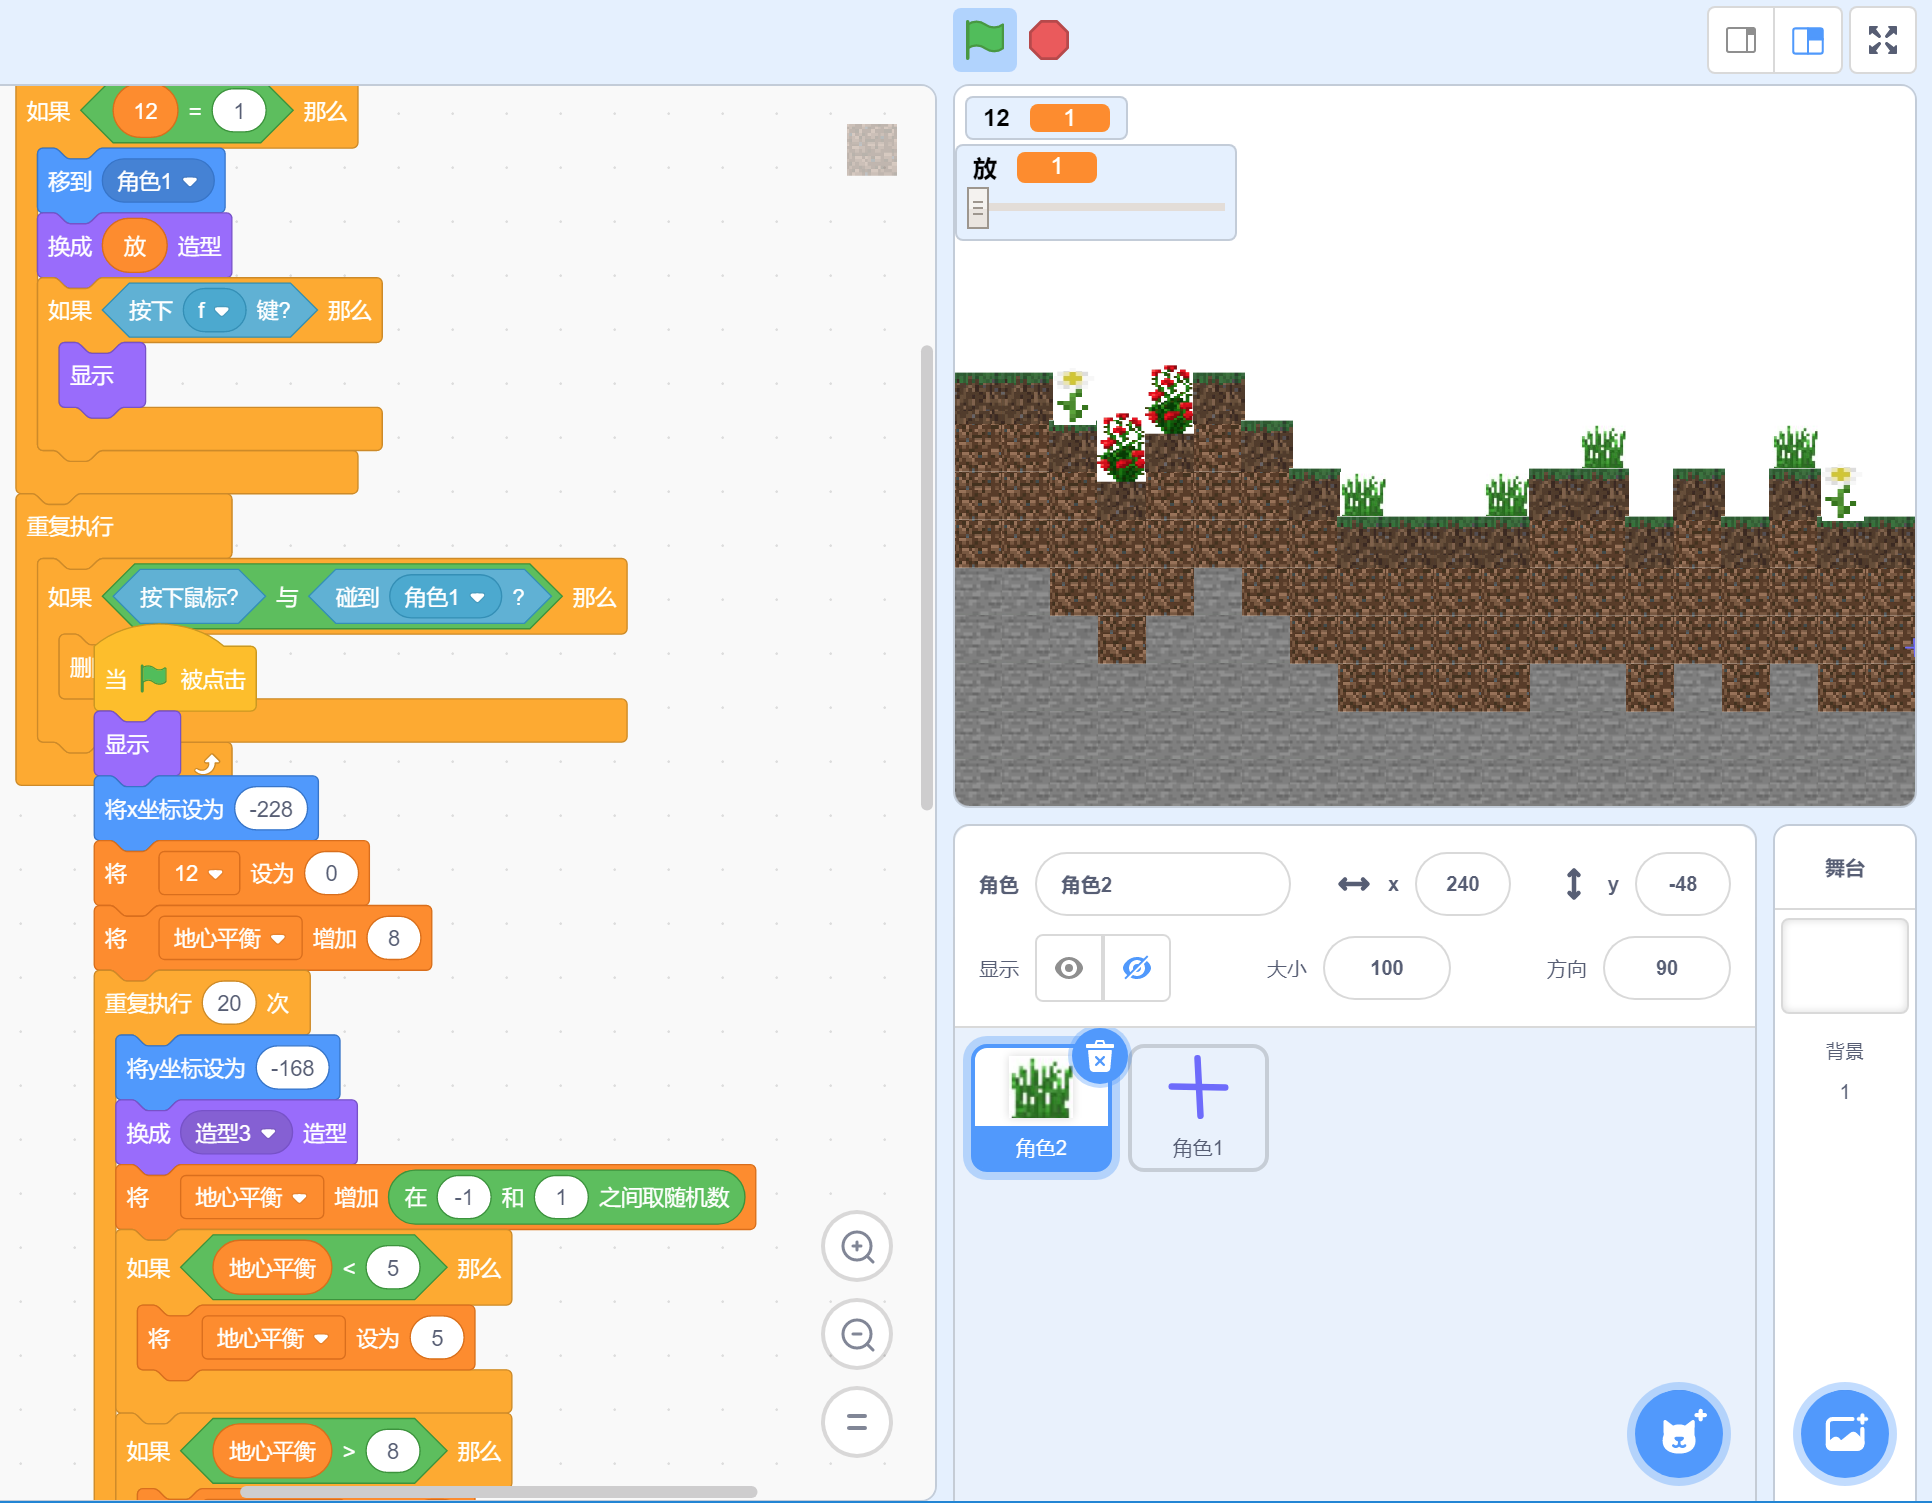
Task: Edit the sprite name field 角色2
Action: click(1162, 884)
